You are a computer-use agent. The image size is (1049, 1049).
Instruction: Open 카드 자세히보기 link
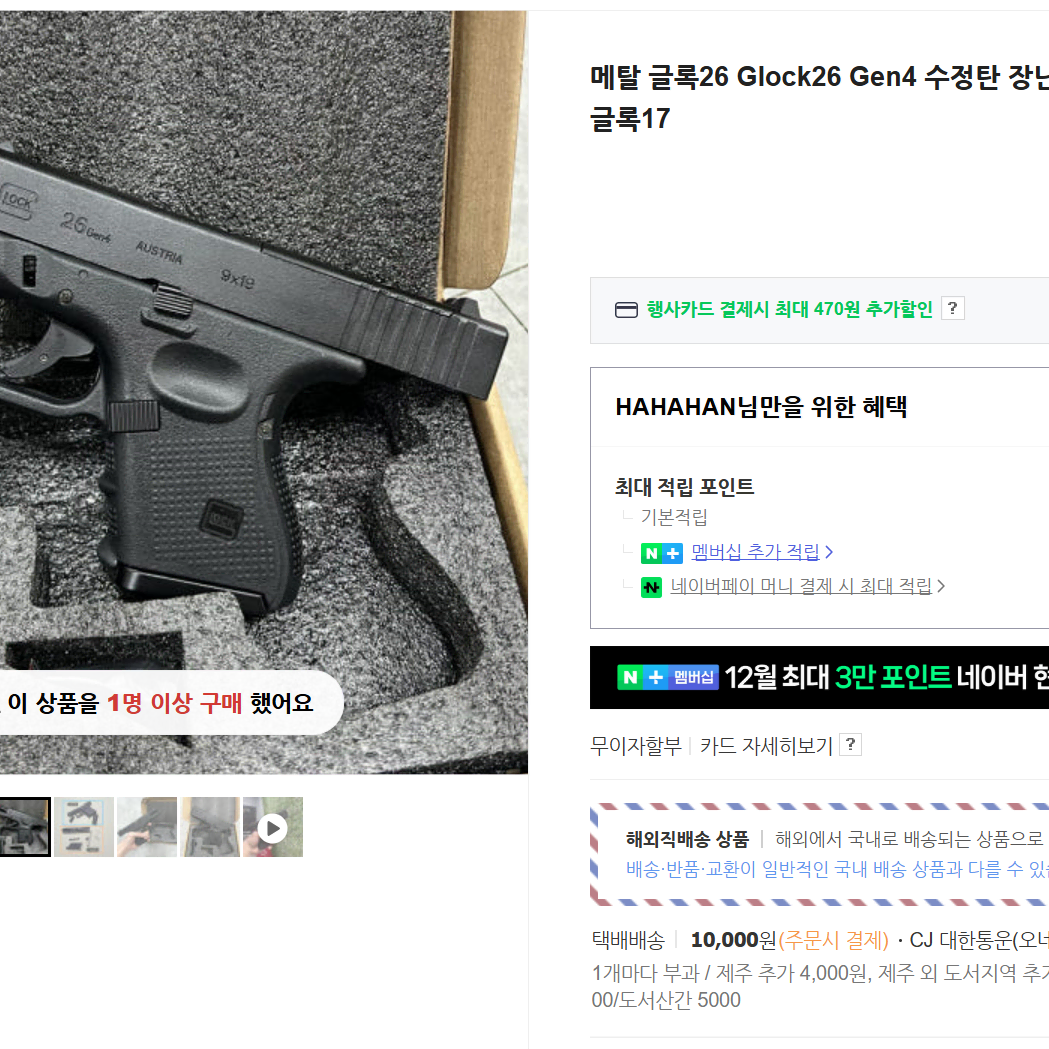[x=766, y=745]
